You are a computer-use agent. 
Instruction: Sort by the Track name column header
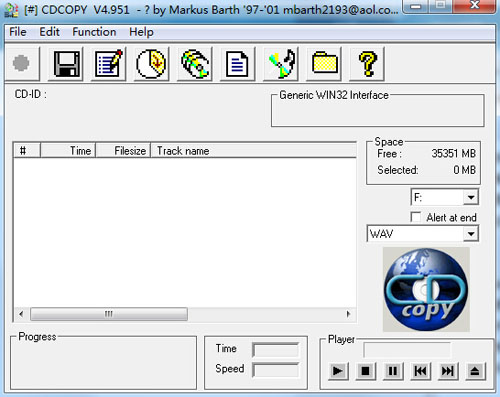[254, 151]
